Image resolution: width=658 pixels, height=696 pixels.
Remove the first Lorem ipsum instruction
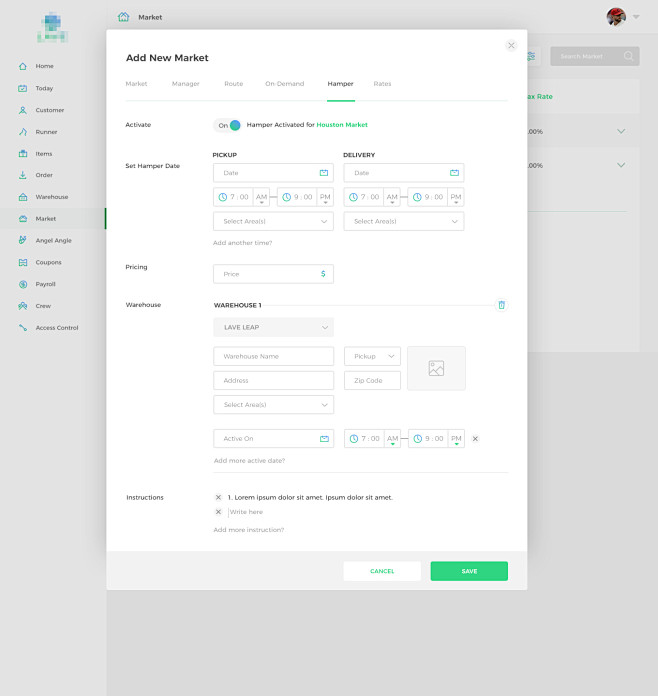point(218,497)
